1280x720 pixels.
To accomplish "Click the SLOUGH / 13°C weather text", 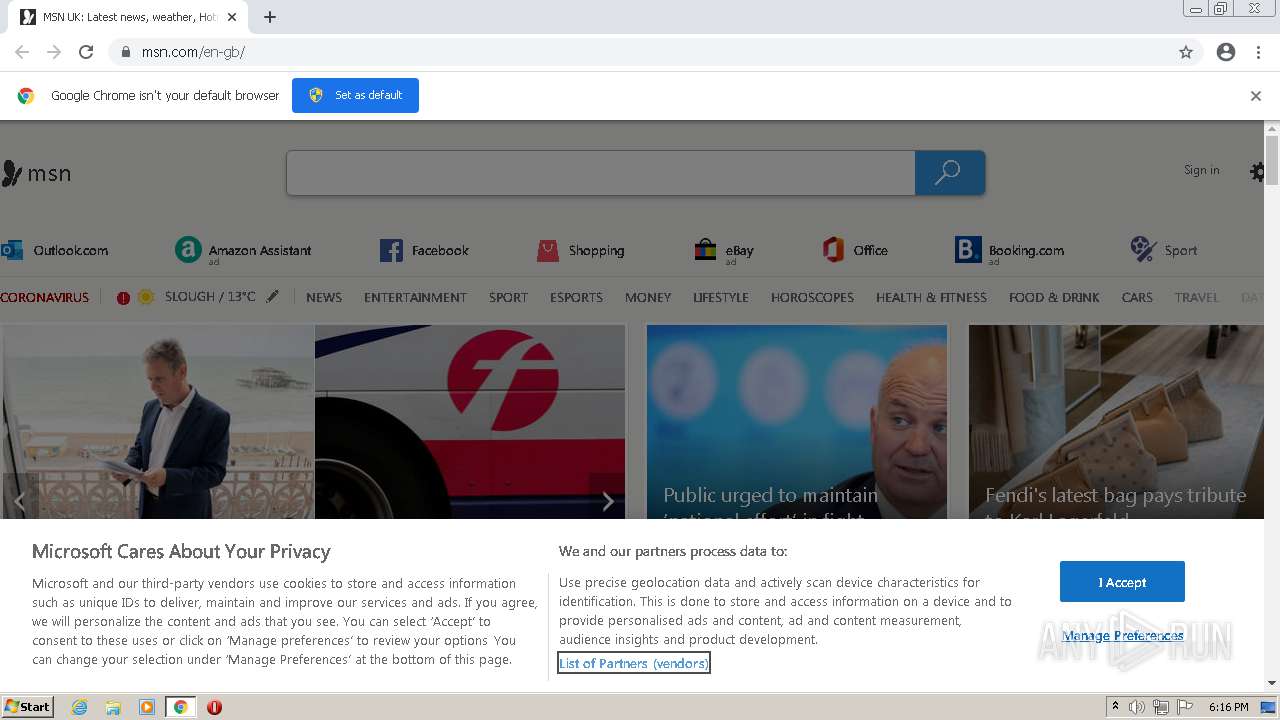I will pyautogui.click(x=210, y=297).
